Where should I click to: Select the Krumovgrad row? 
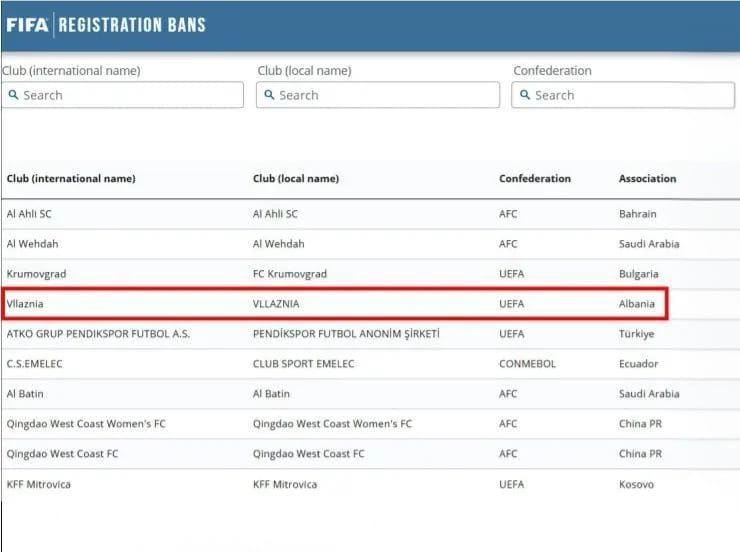37,274
